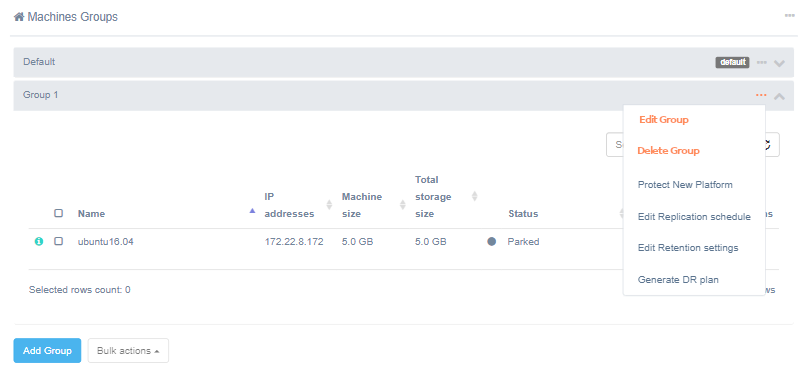Select Edit Replication schedule
The width and height of the screenshot is (807, 377).
[x=694, y=217]
